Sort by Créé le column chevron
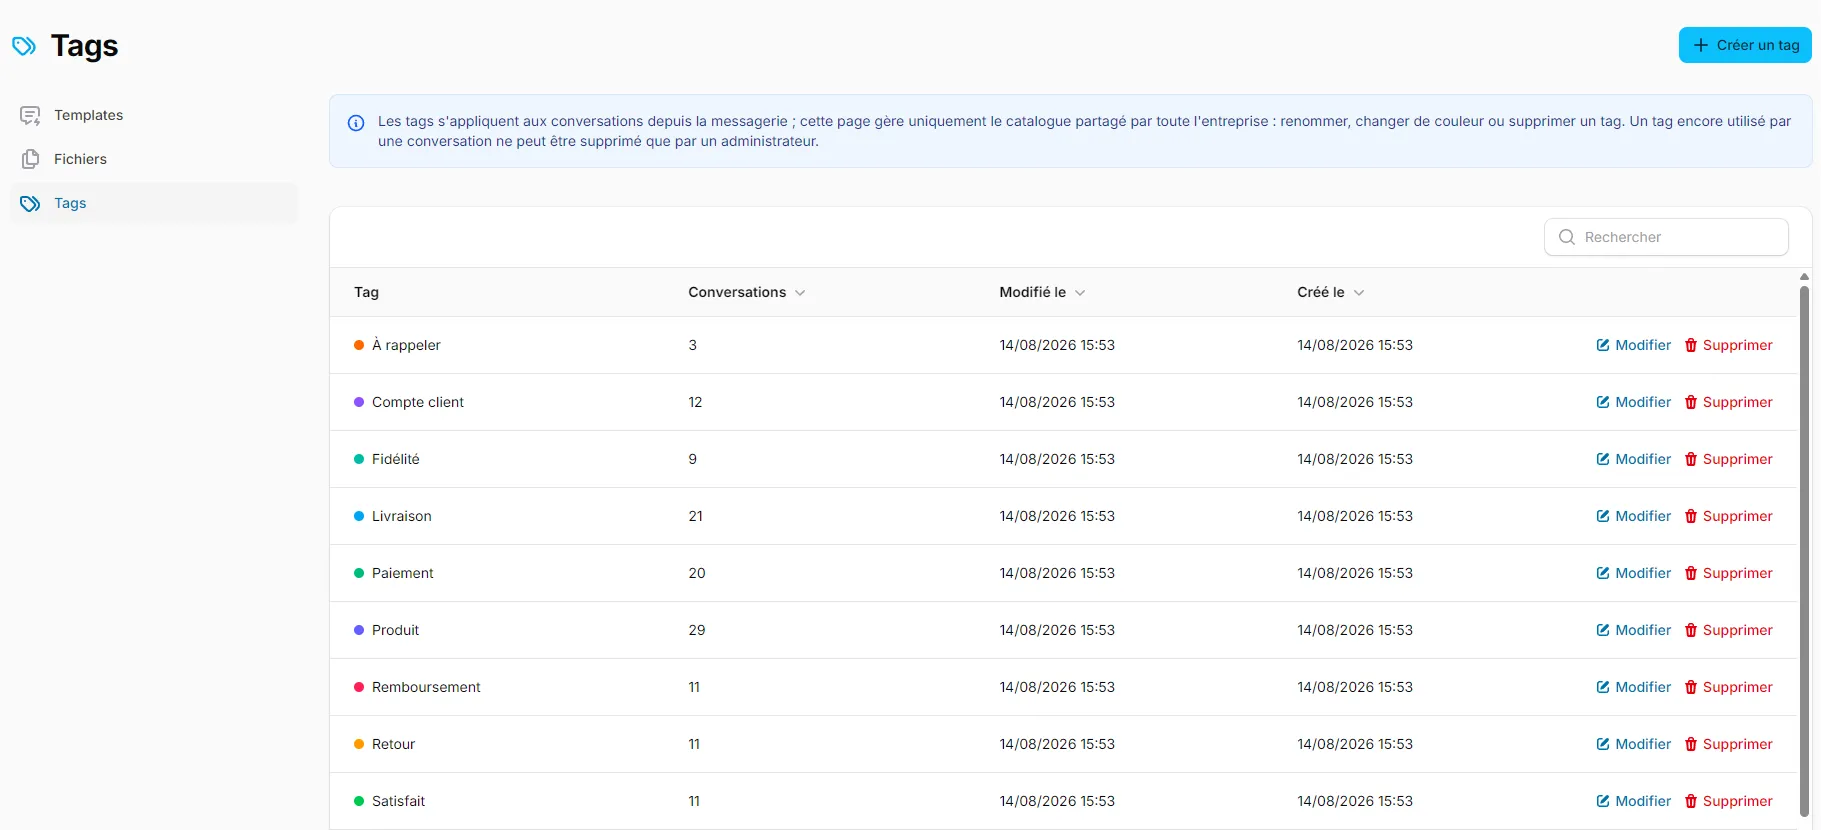 pos(1359,293)
